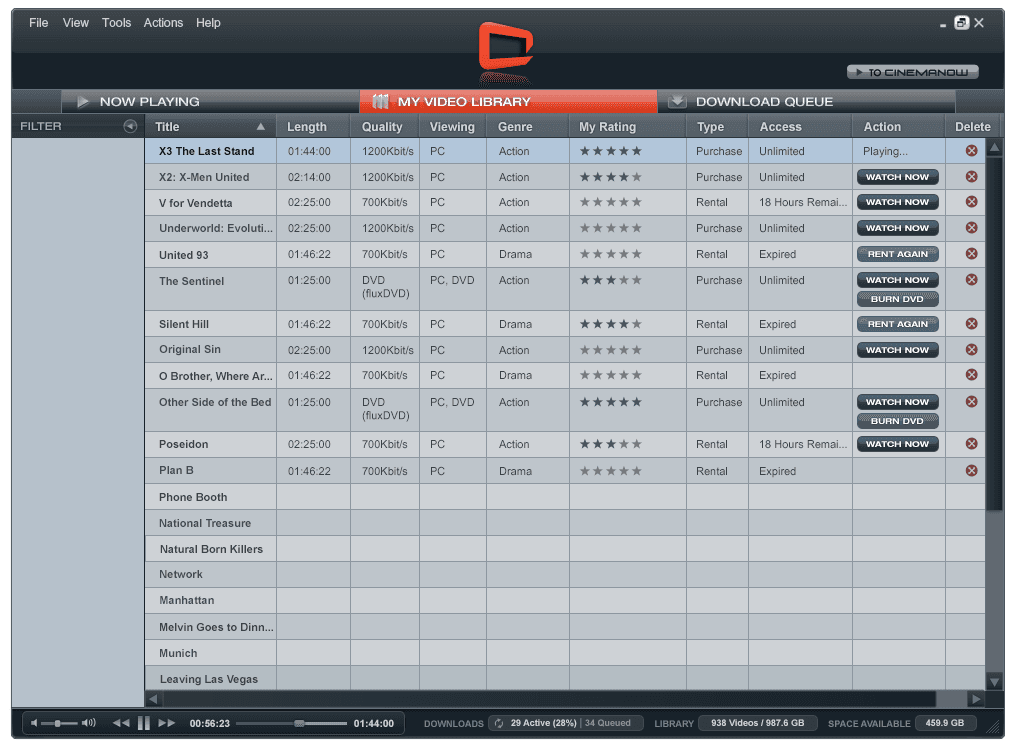Click horizontal scrollbar right arrow

tap(976, 699)
